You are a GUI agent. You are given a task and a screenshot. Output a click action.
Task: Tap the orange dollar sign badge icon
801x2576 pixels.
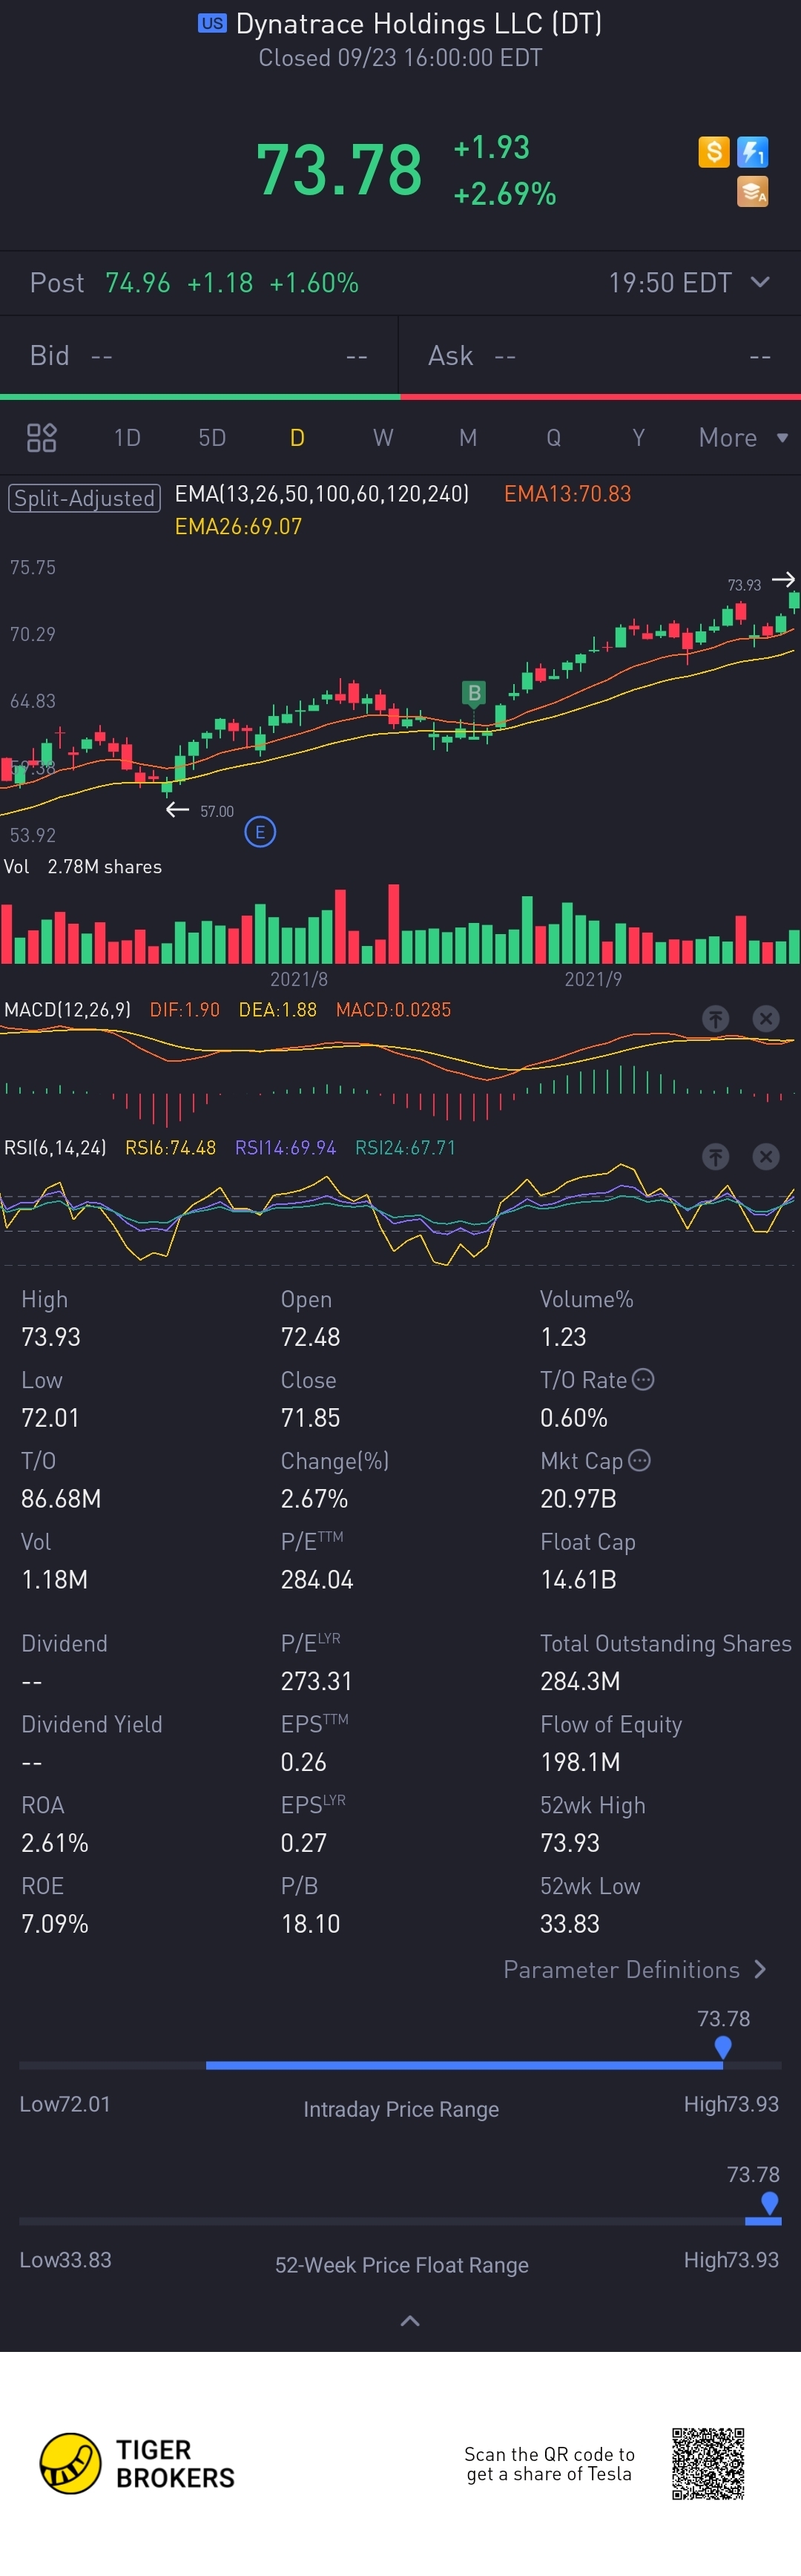click(713, 152)
